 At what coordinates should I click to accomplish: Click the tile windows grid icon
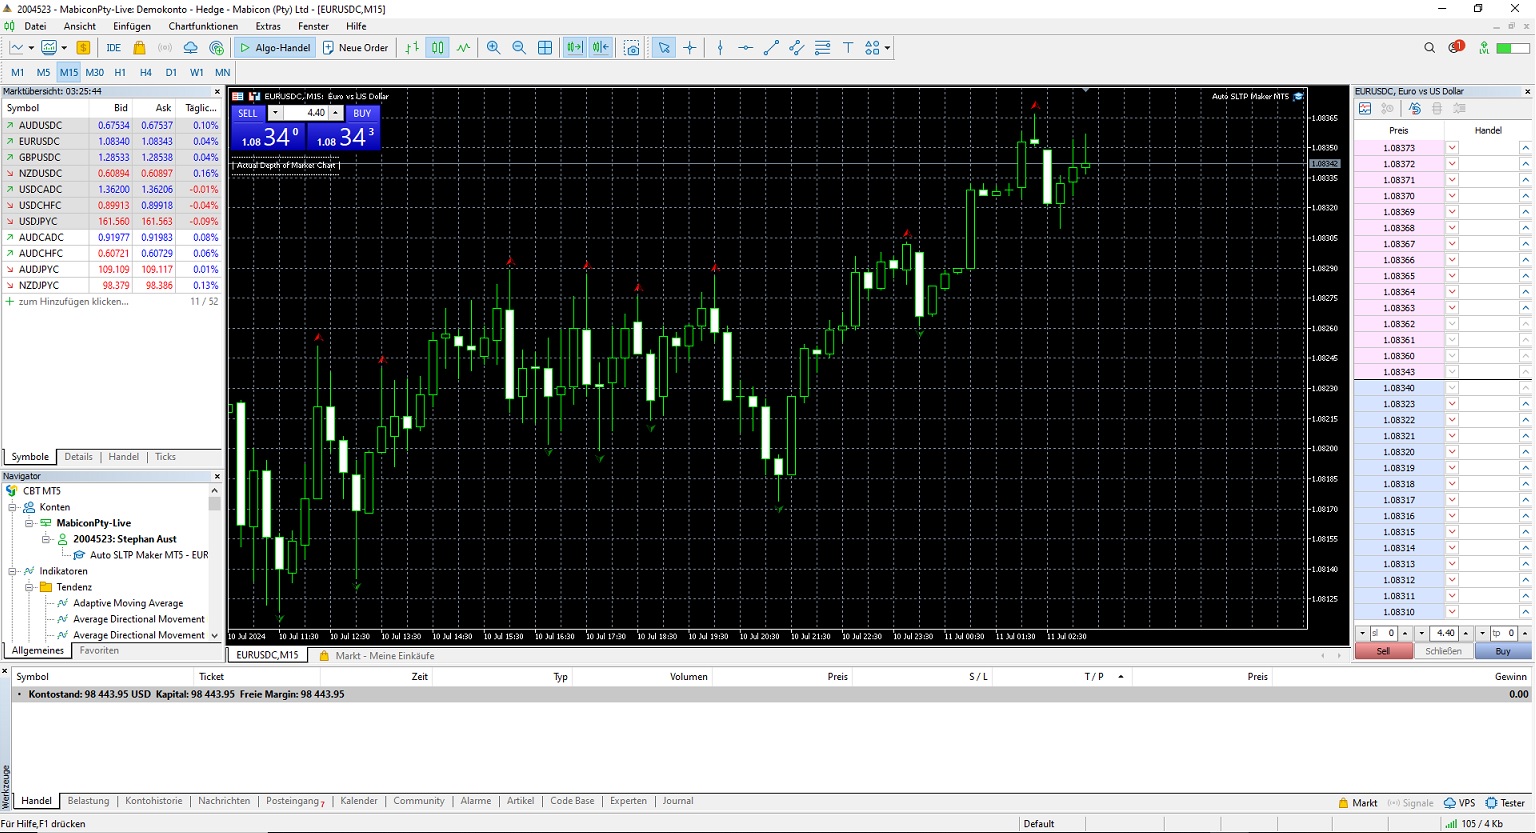[x=545, y=48]
